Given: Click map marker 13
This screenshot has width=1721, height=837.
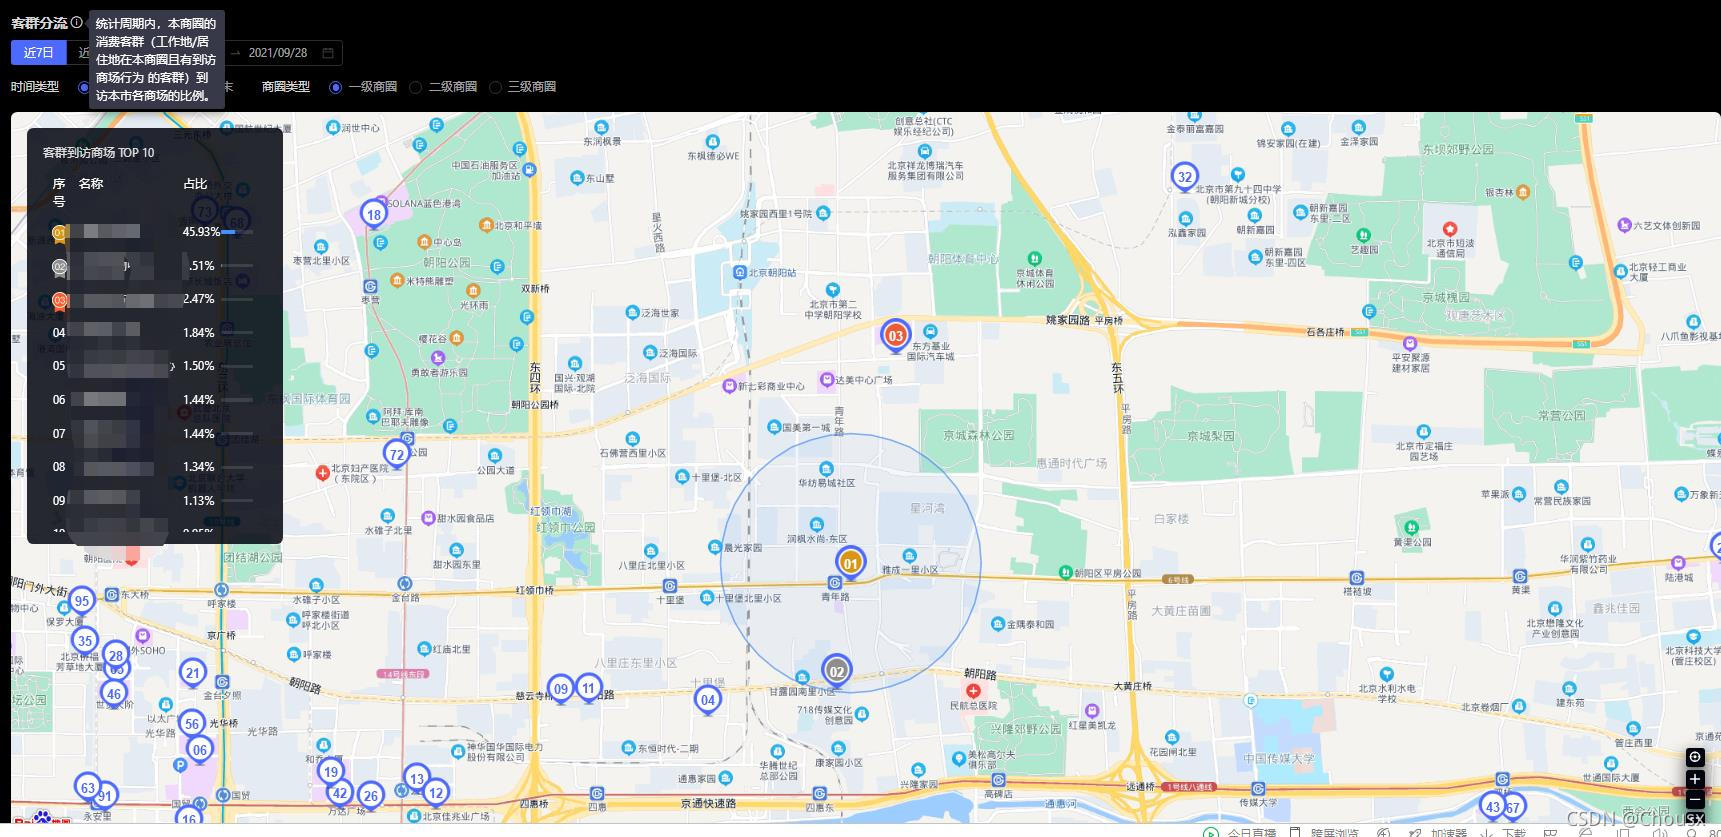Looking at the screenshot, I should pos(417,778).
